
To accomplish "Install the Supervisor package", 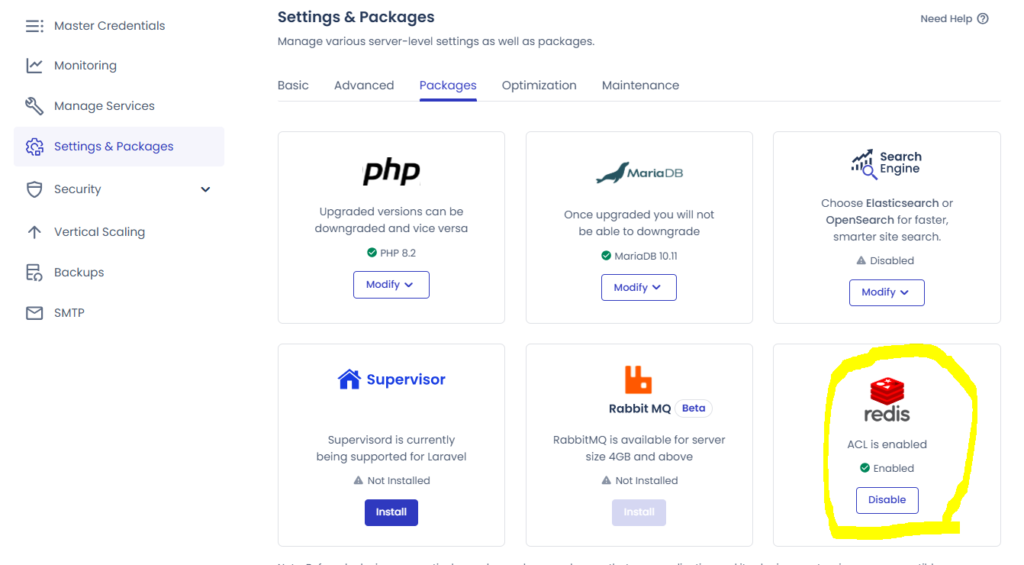I will [x=391, y=512].
